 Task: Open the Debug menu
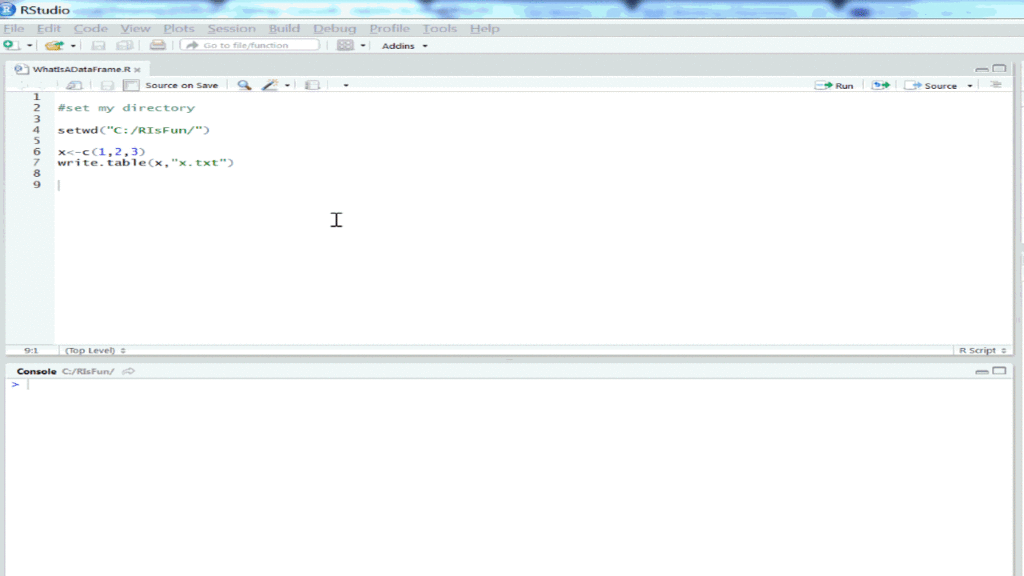334,28
